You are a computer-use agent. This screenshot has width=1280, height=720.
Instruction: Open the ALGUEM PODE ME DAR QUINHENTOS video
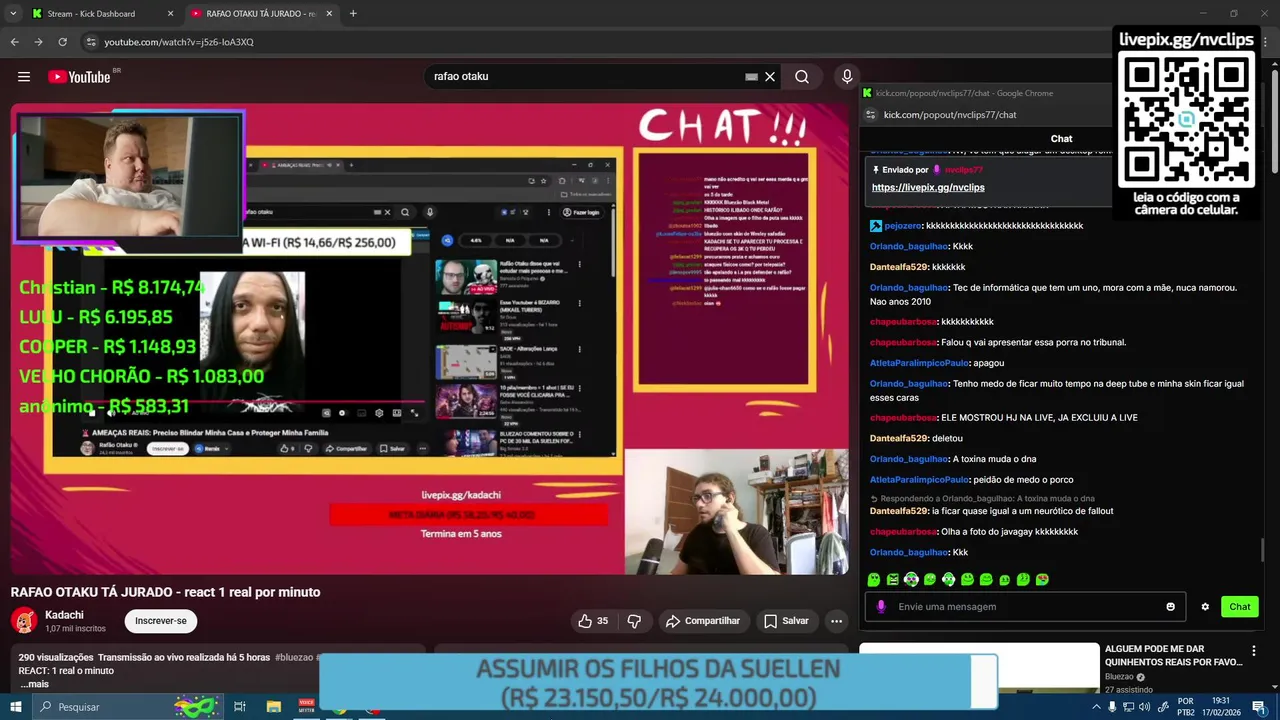tap(1174, 656)
